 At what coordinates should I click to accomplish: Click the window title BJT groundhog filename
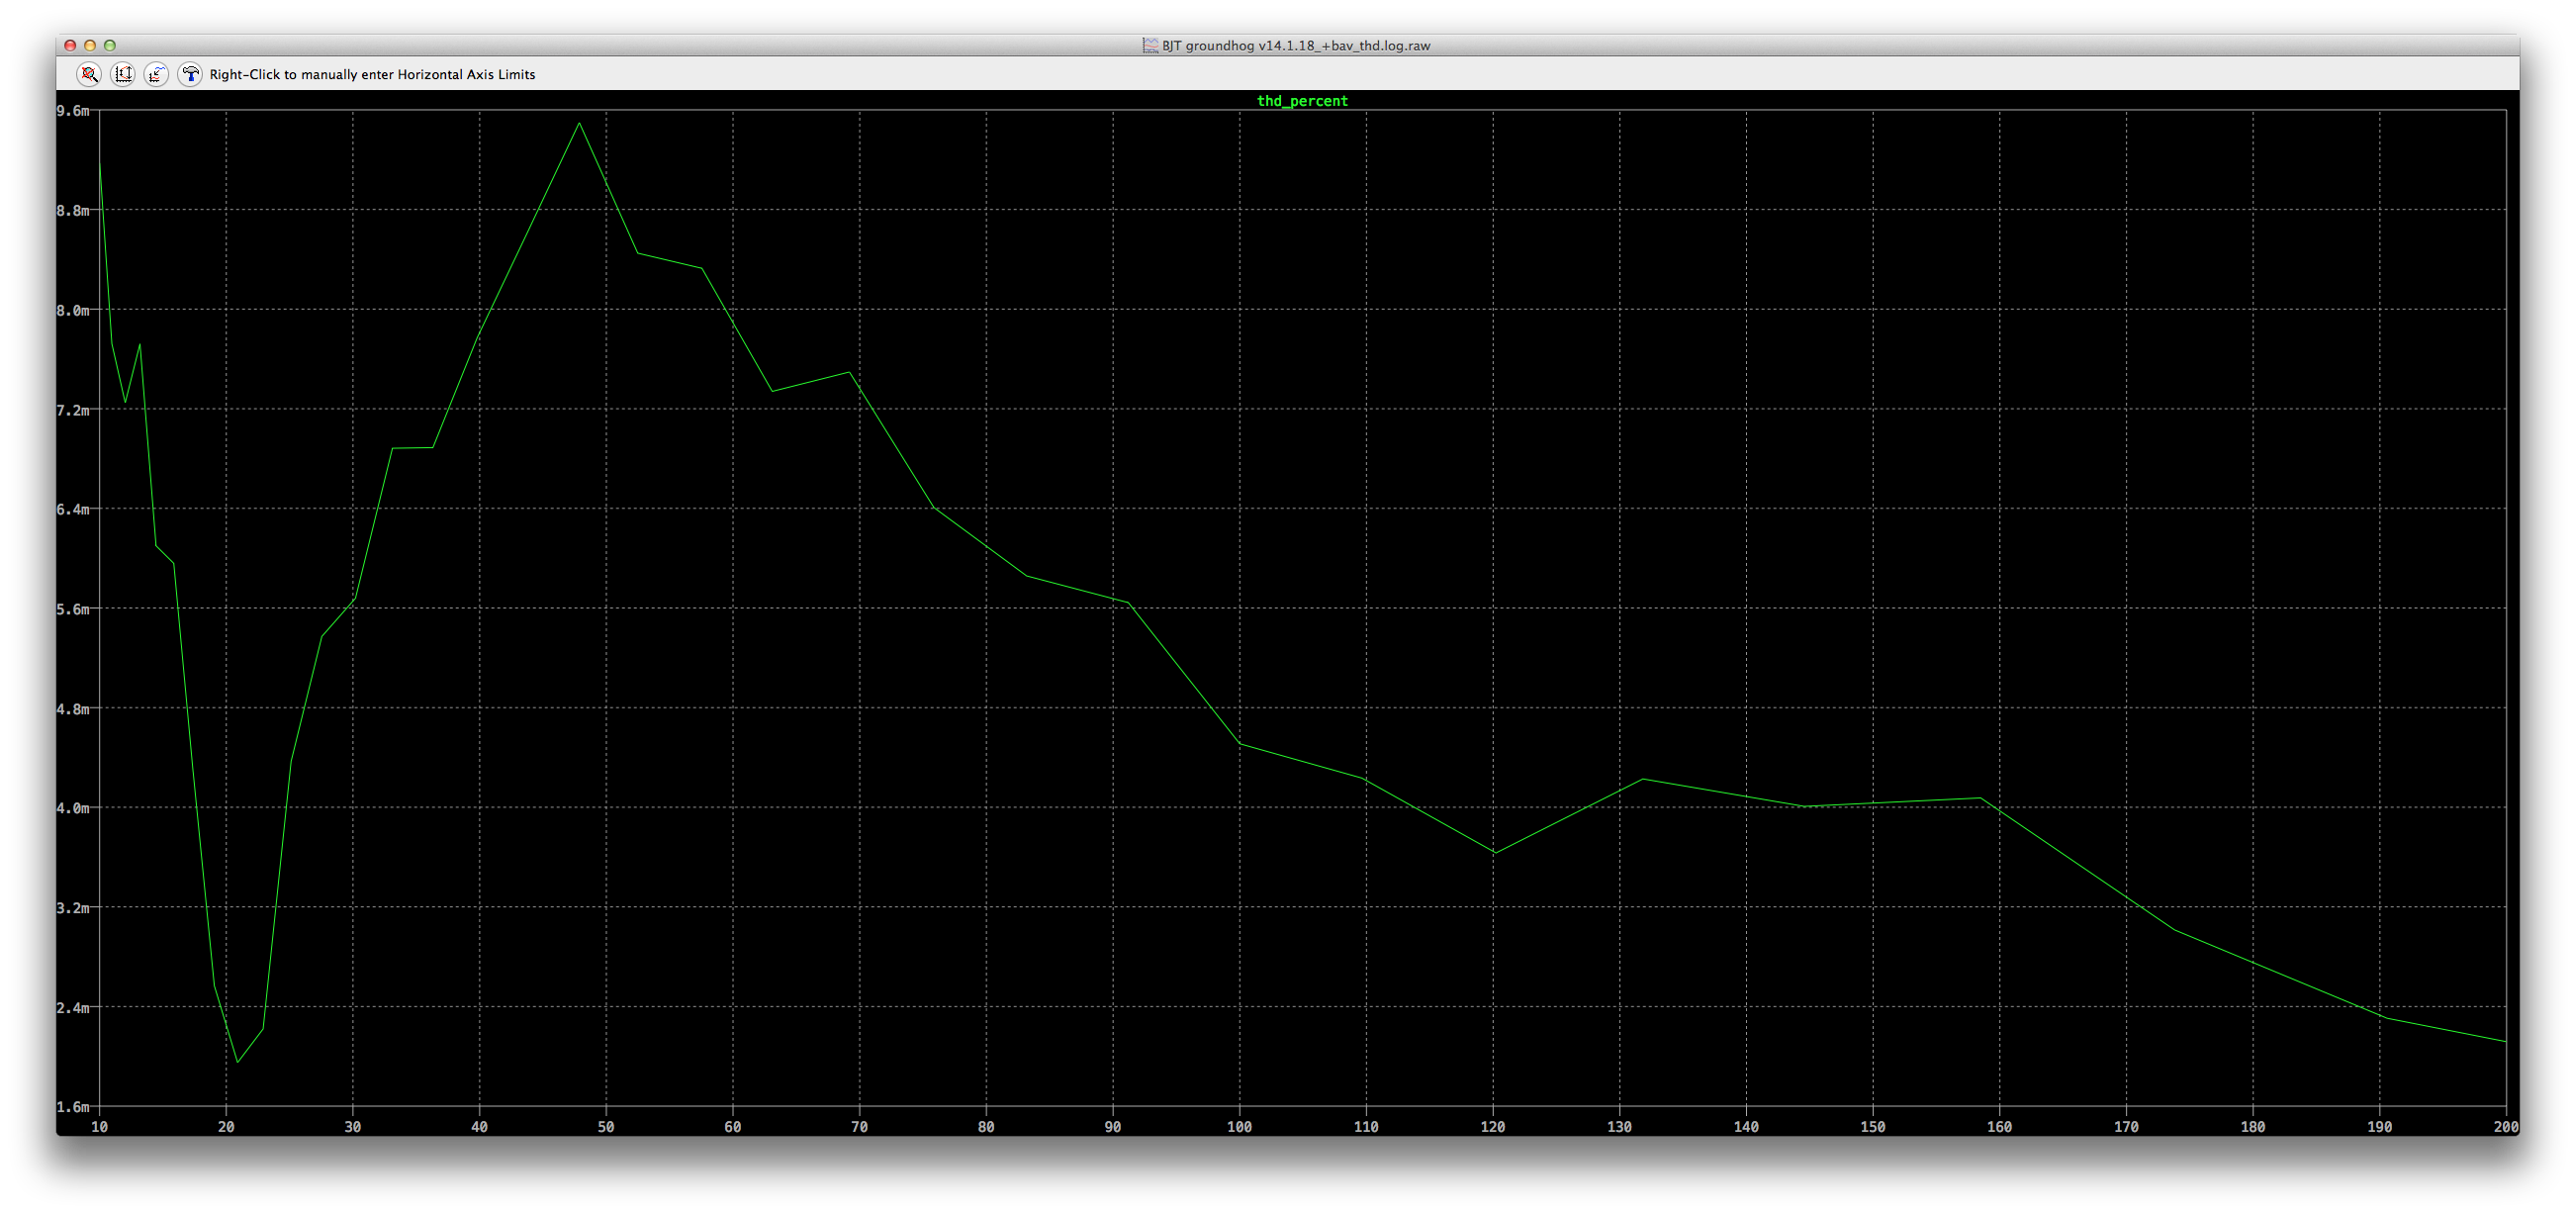1296,45
